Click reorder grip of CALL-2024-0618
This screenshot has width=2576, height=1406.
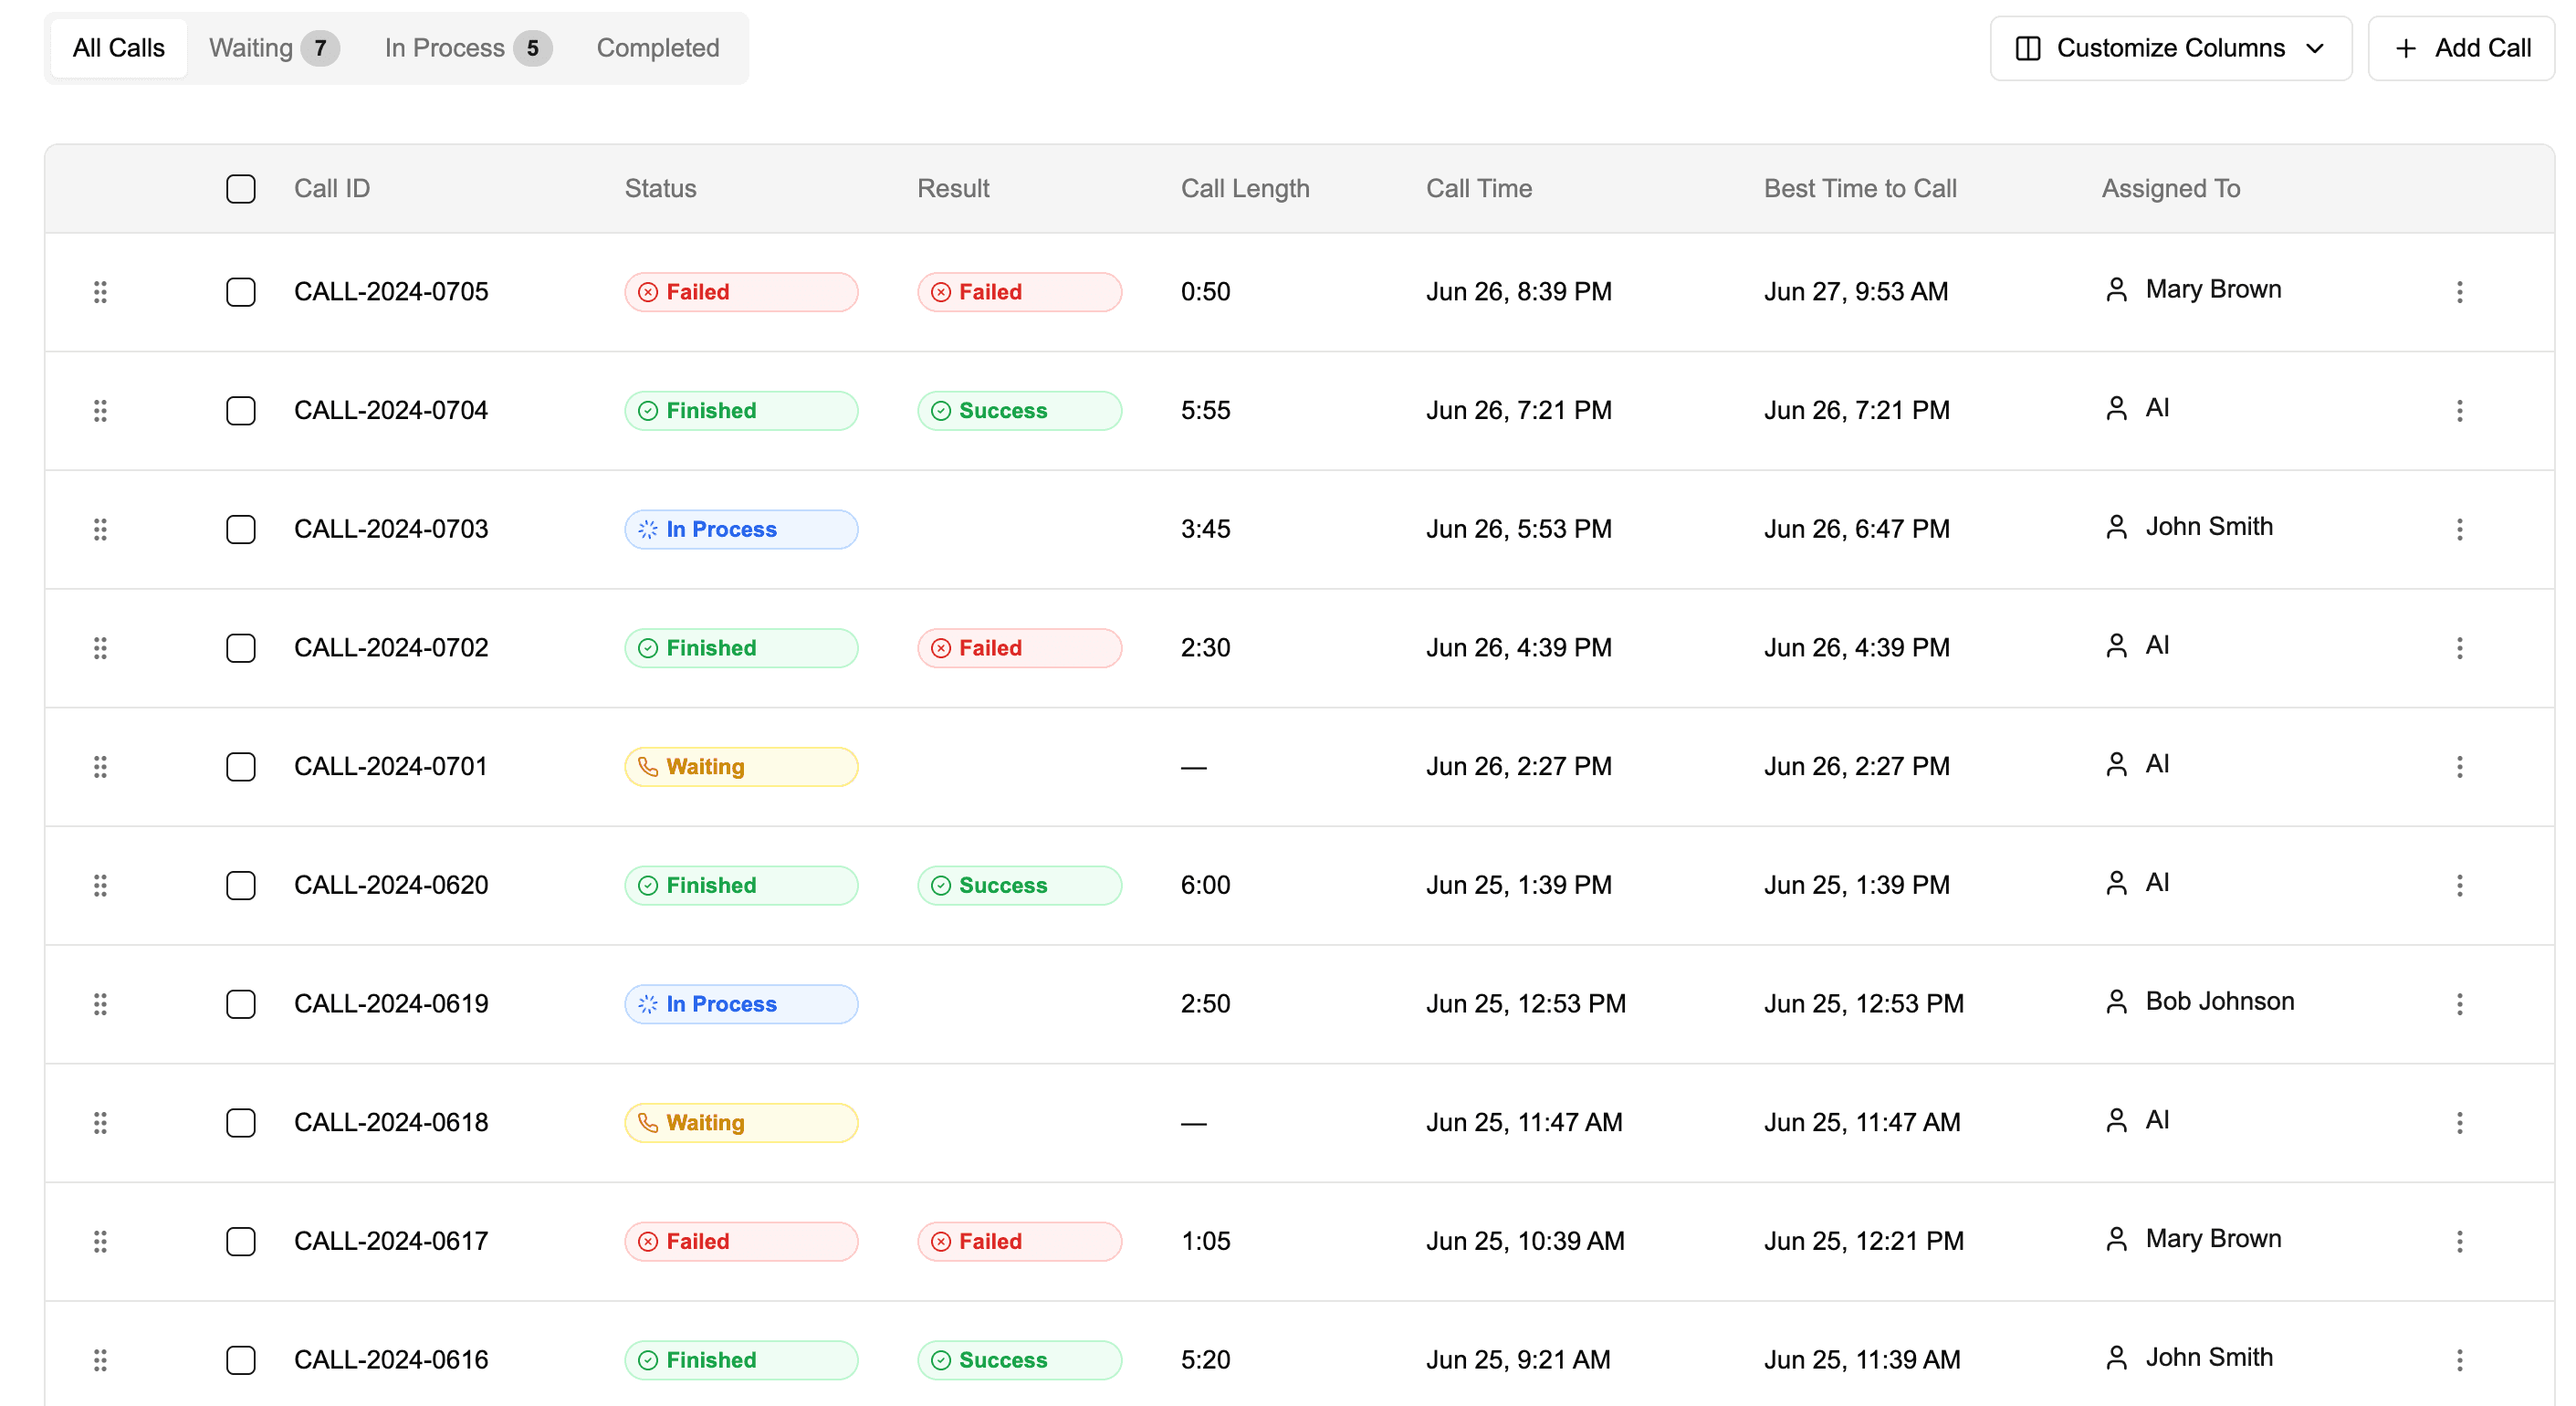click(x=100, y=1123)
